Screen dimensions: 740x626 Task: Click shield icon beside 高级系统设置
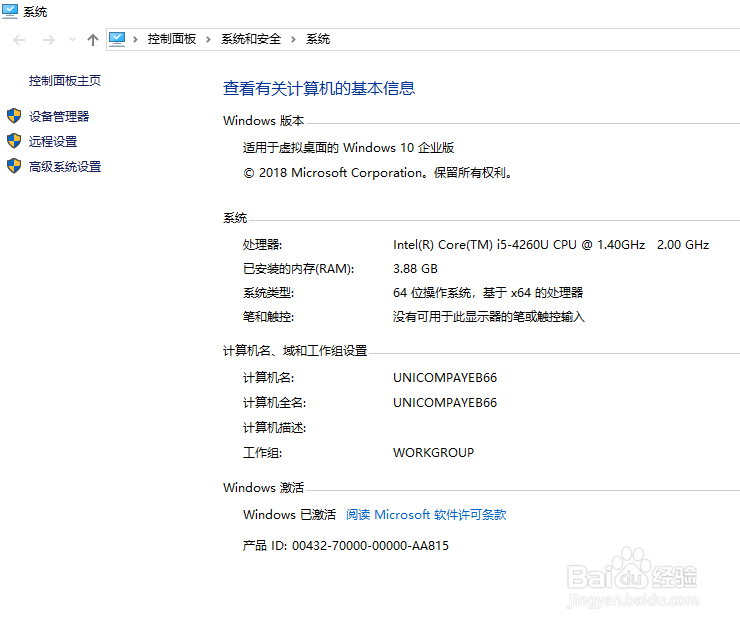14,166
